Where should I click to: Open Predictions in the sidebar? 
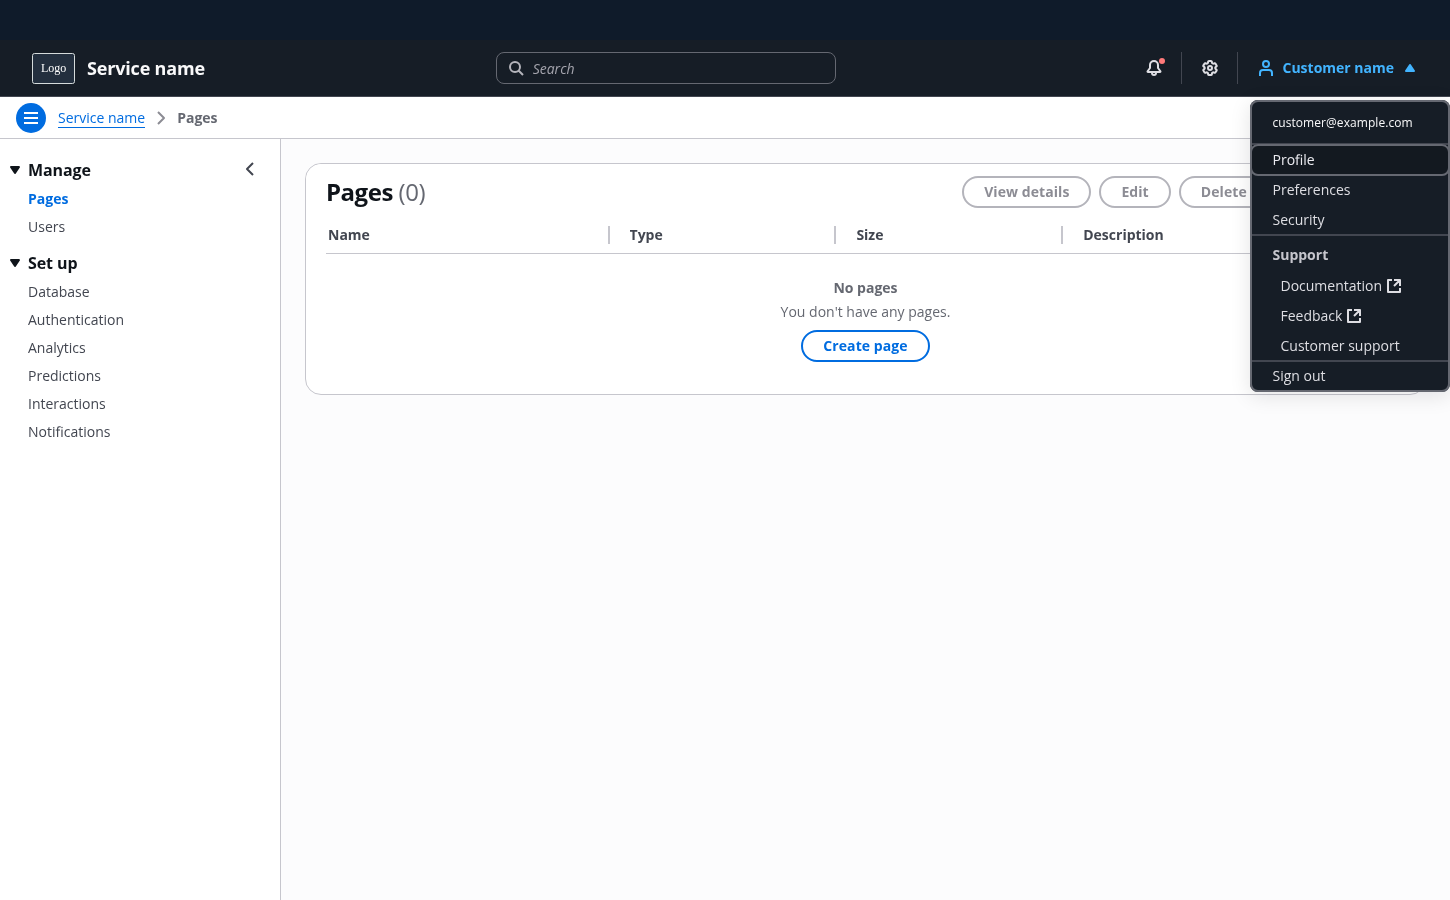[64, 376]
